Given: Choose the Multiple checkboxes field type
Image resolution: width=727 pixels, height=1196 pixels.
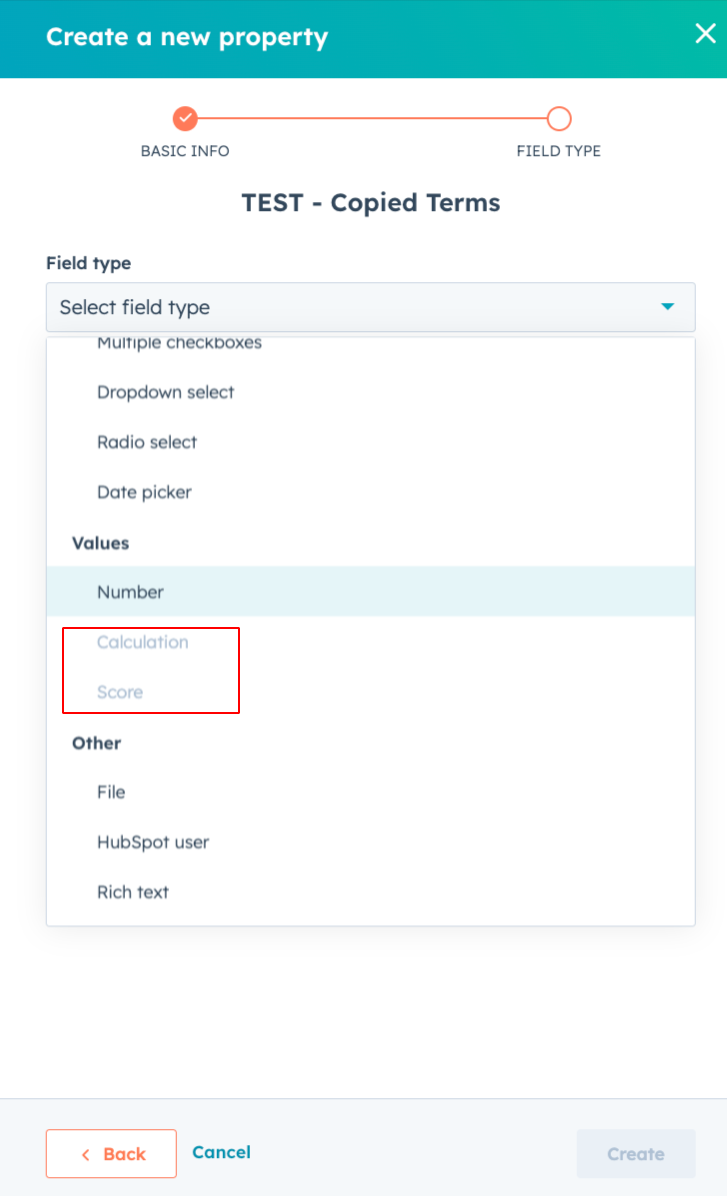Looking at the screenshot, I should click(178, 345).
